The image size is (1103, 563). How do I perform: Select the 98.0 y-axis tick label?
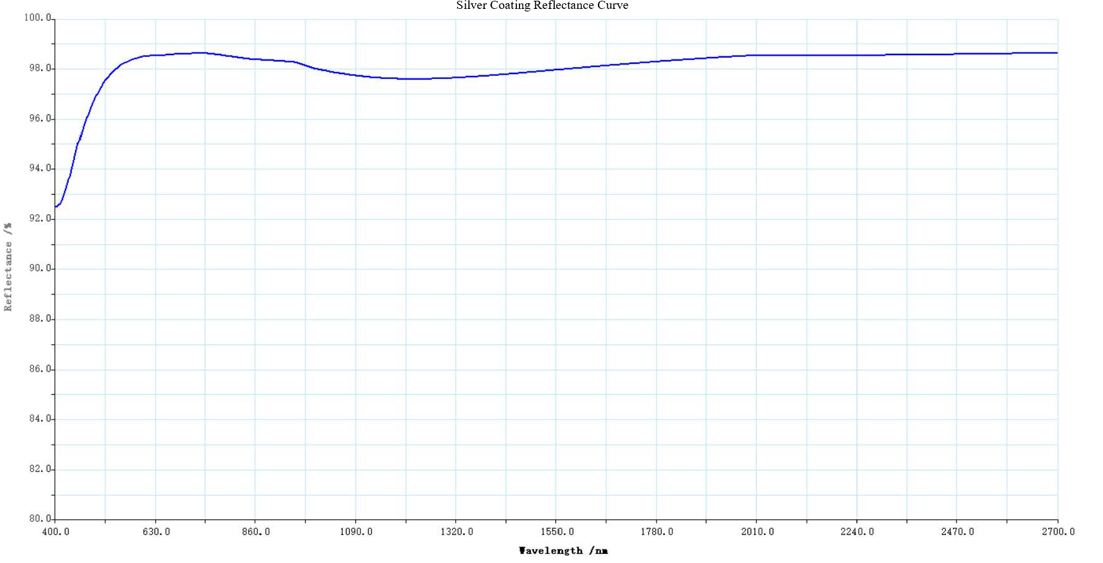(38, 69)
